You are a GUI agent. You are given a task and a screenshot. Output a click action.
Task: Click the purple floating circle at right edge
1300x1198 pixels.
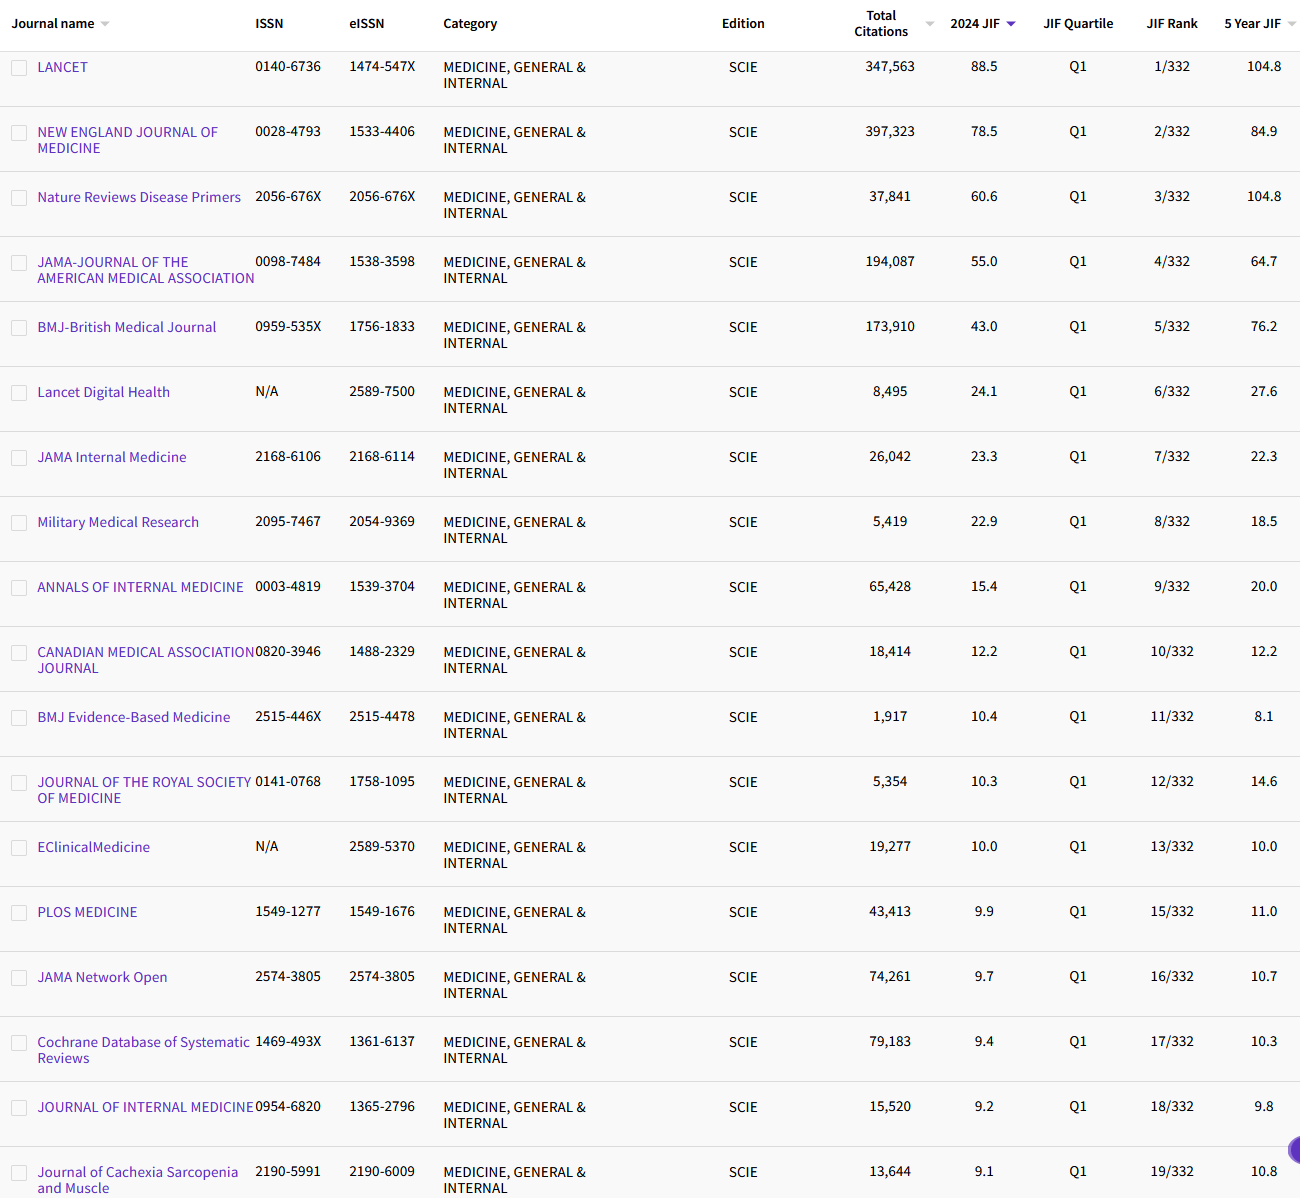(x=1294, y=1150)
